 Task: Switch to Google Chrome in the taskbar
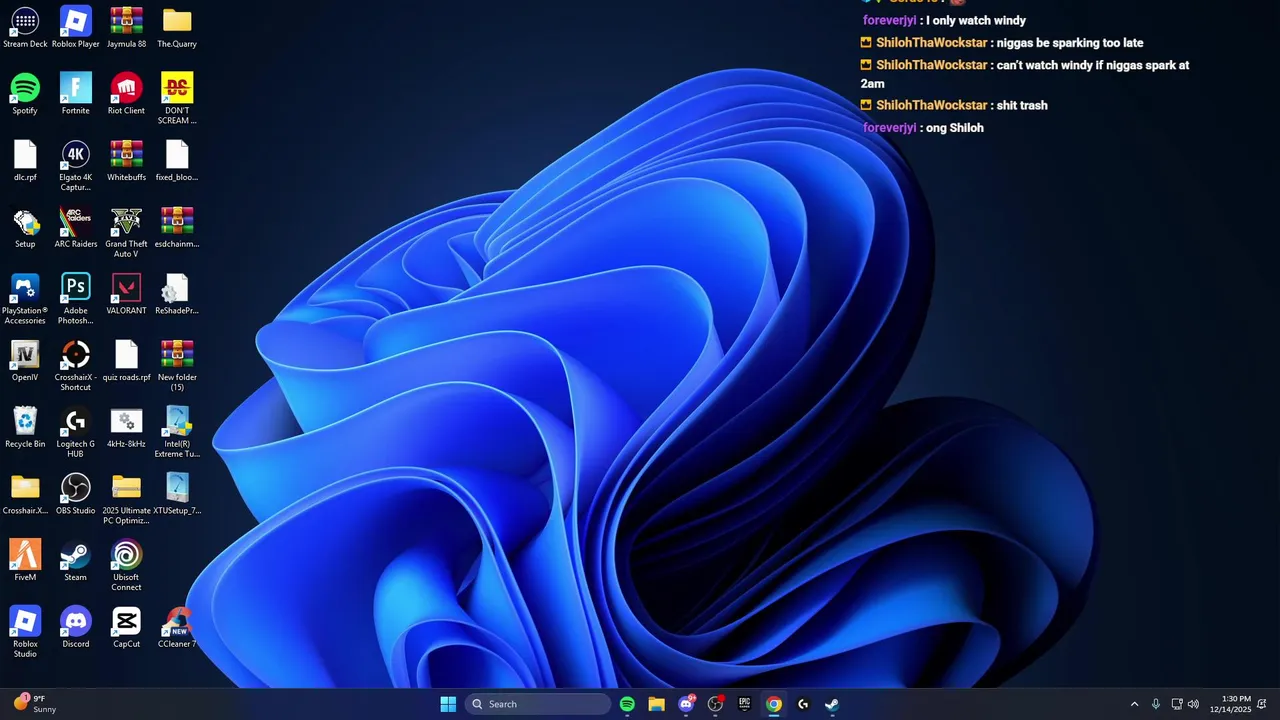[773, 704]
